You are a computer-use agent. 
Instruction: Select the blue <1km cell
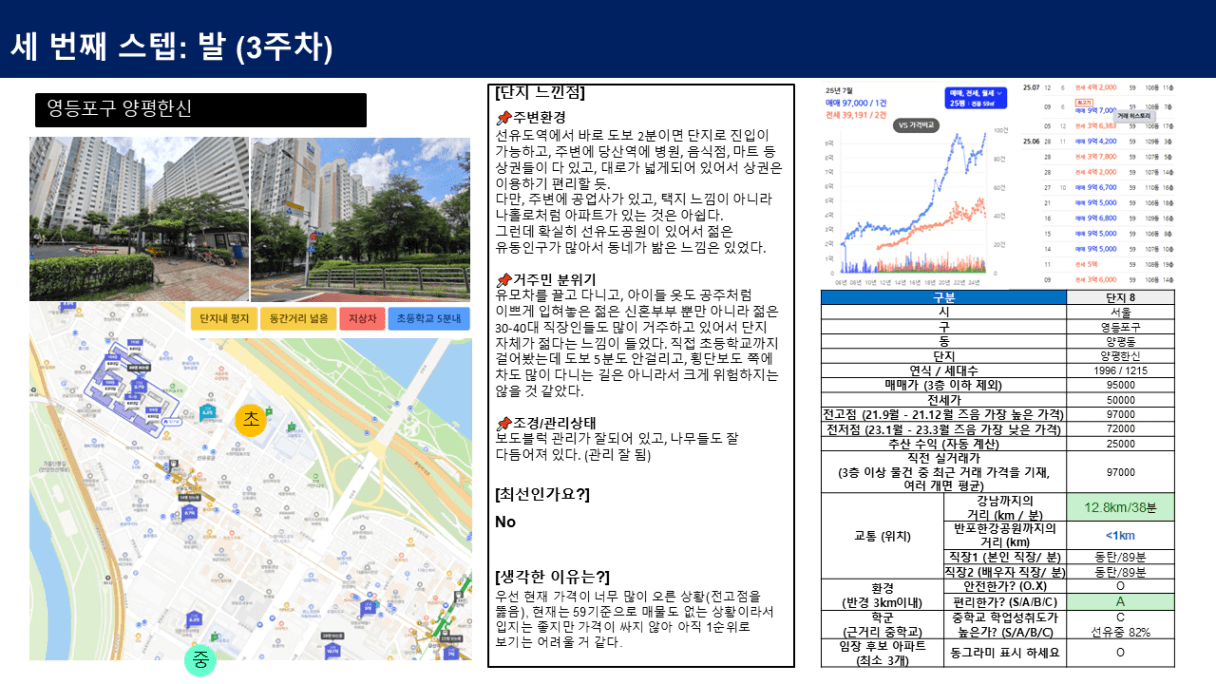click(1121, 535)
